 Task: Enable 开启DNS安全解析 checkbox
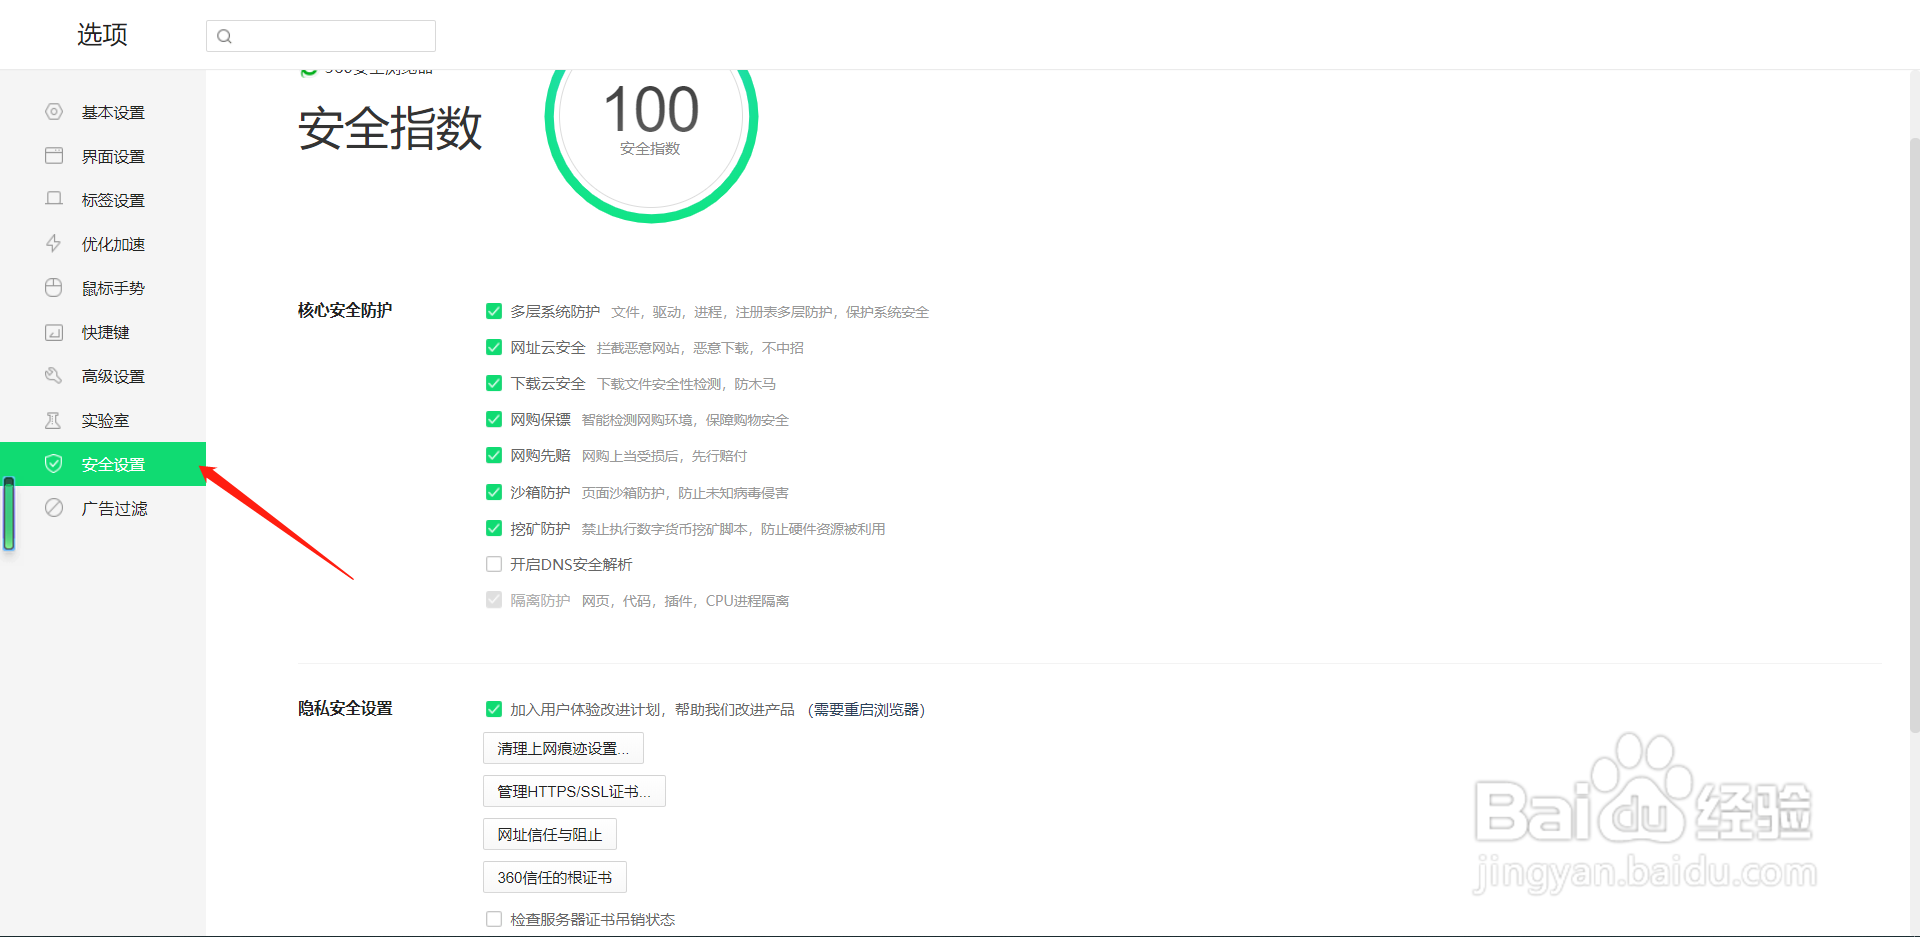click(494, 564)
